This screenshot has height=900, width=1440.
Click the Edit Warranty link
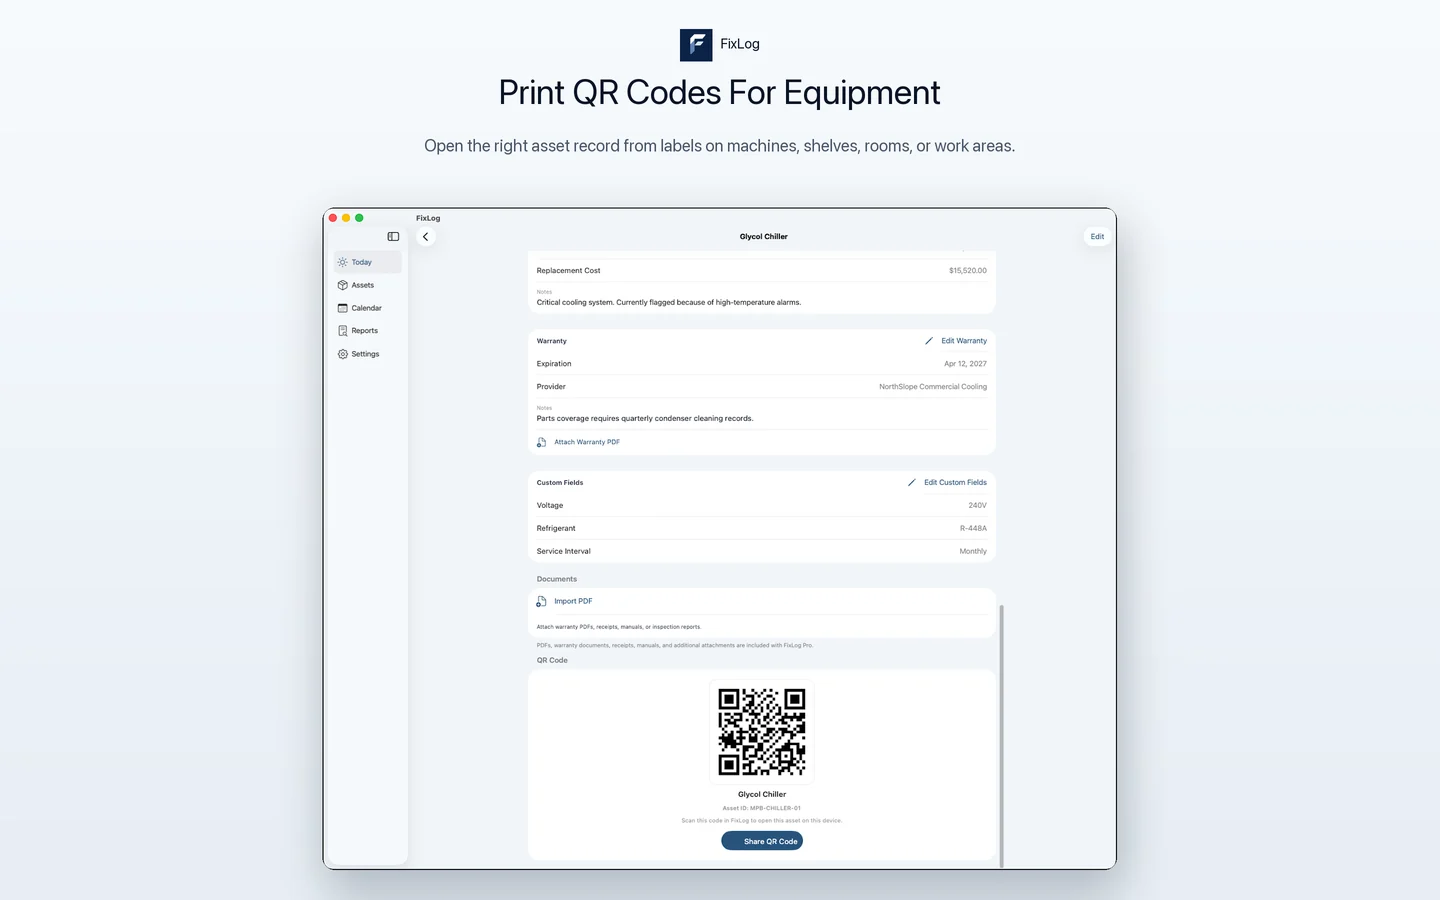coord(964,341)
